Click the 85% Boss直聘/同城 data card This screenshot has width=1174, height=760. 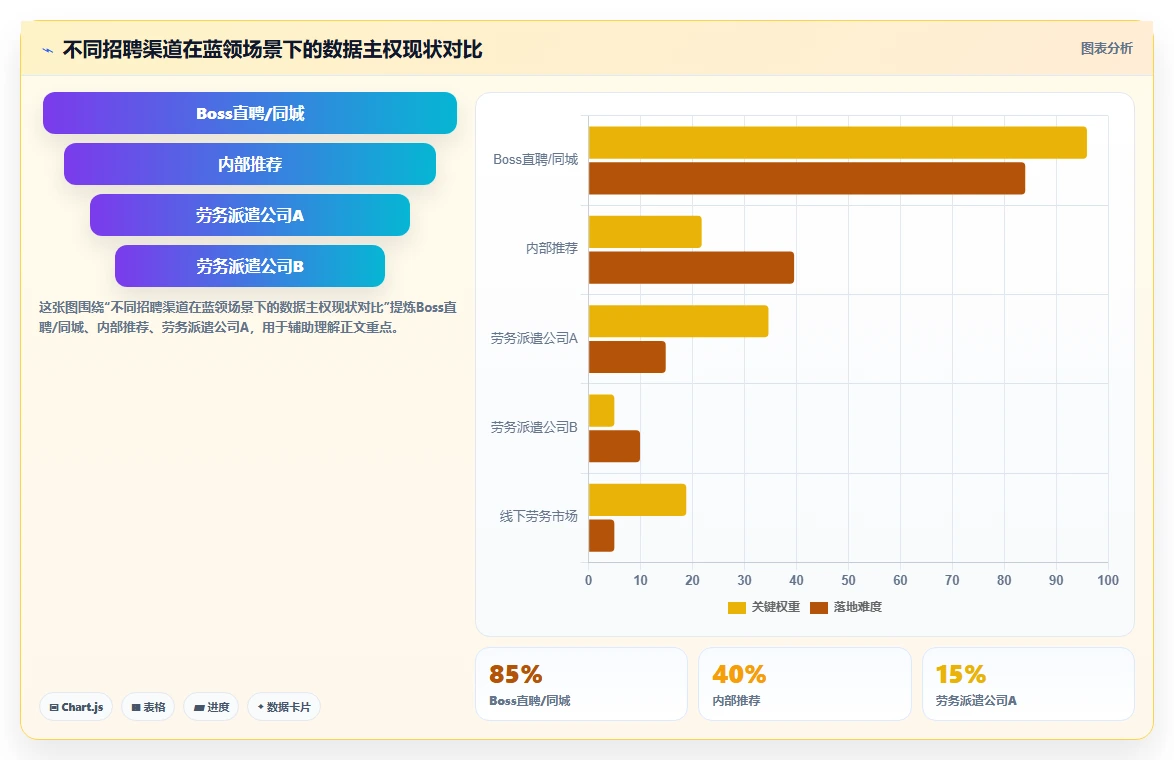point(581,684)
